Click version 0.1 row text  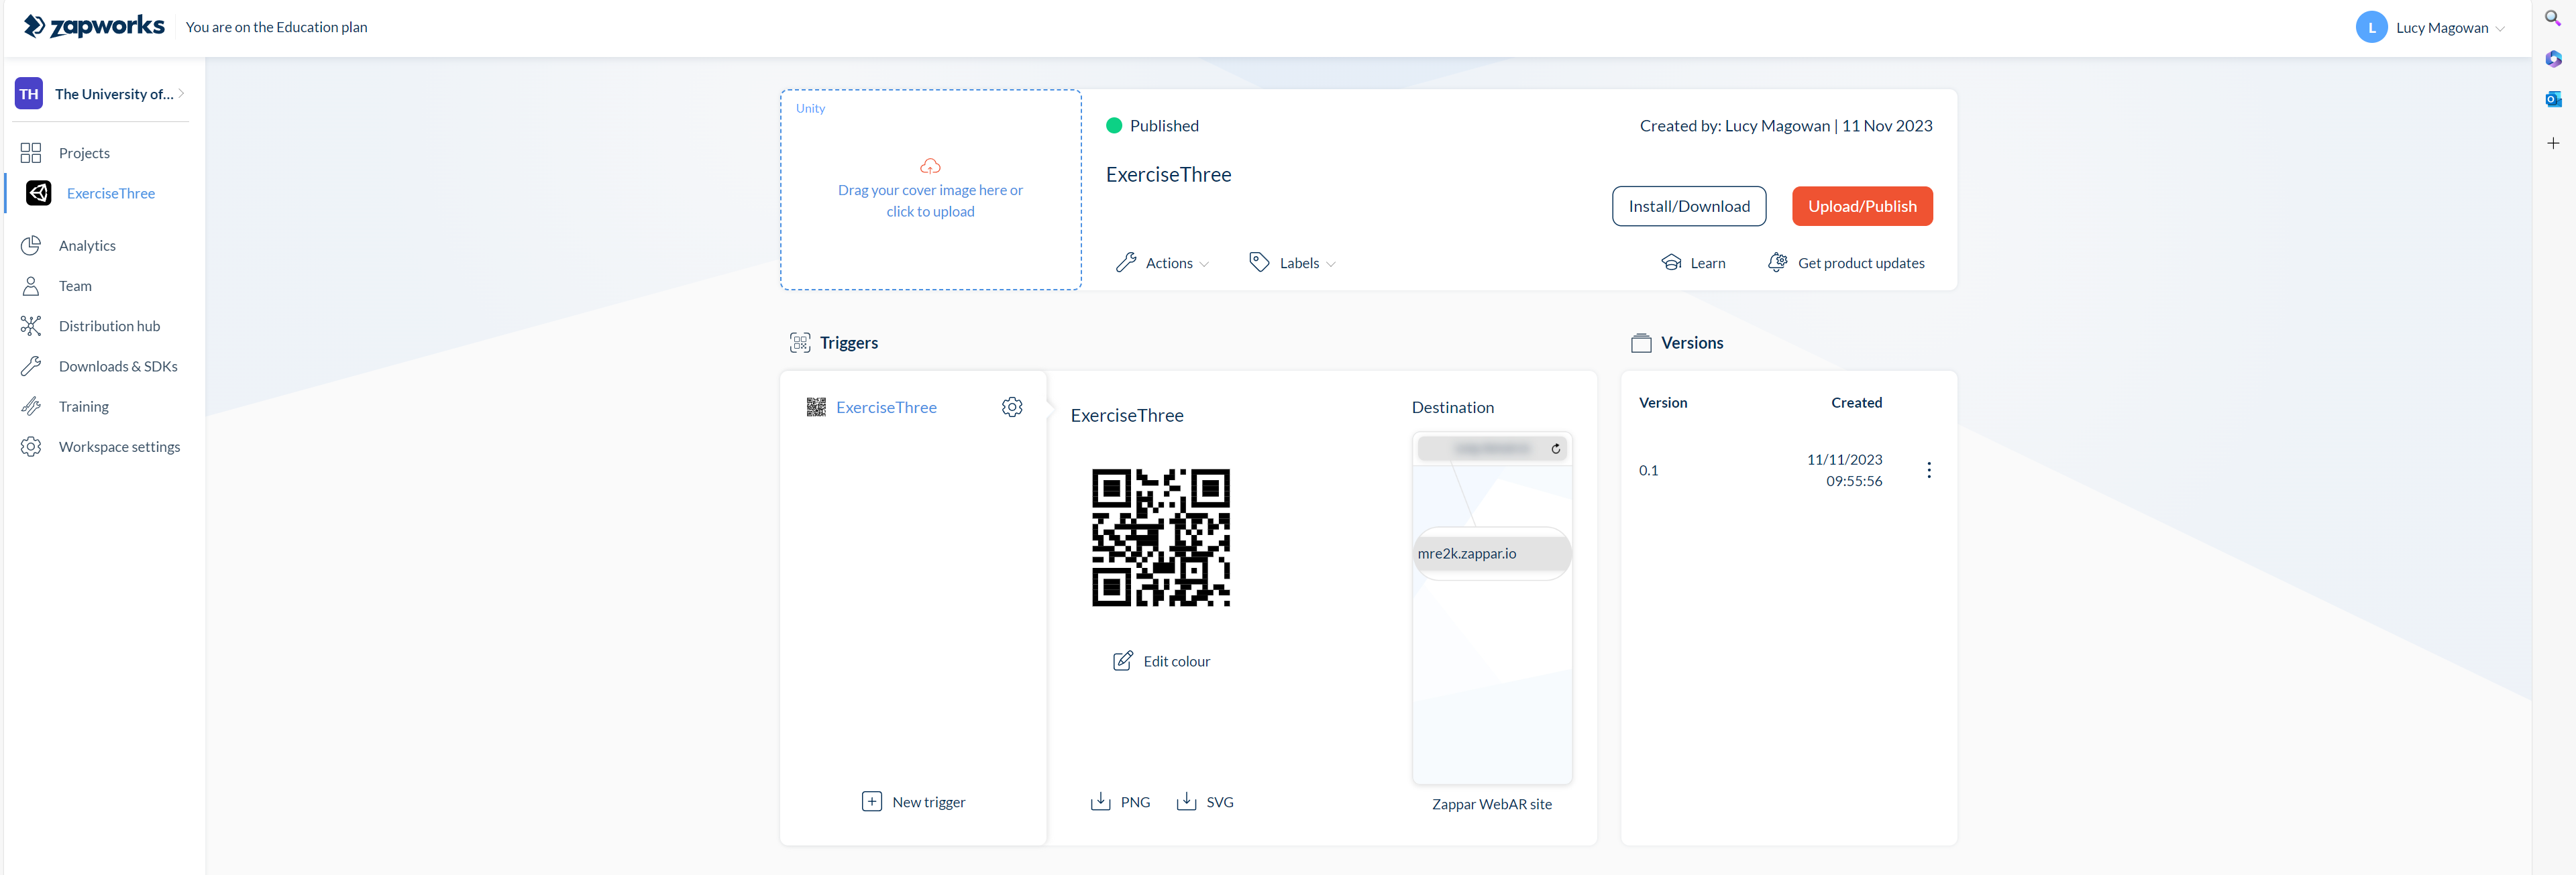point(1648,470)
